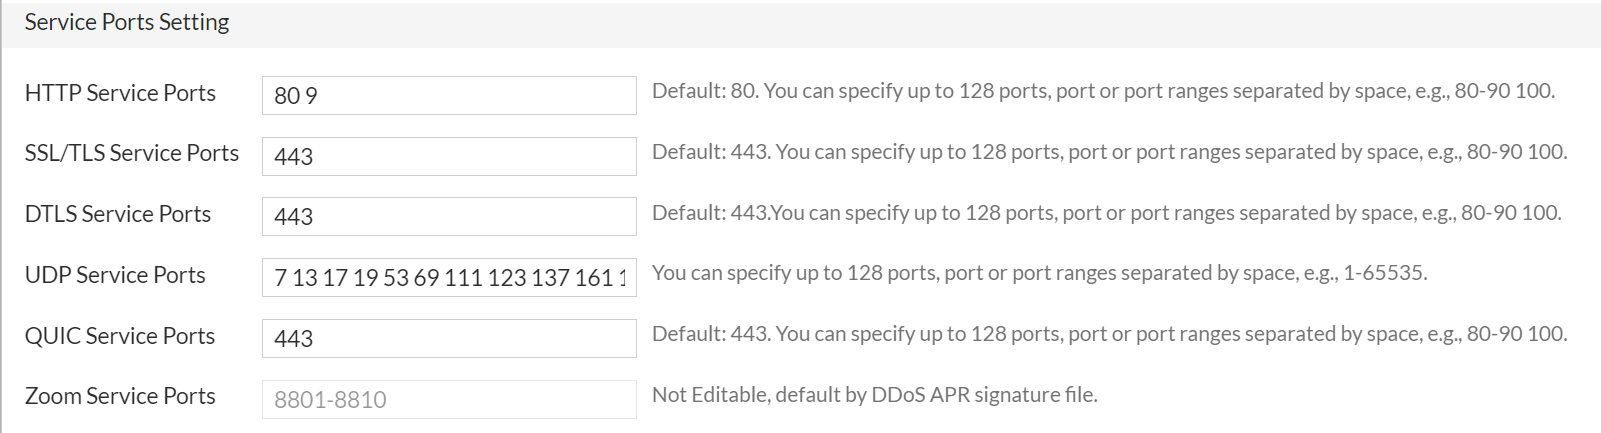1601x433 pixels.
Task: Click the DTLS Service Ports label
Action: [118, 214]
